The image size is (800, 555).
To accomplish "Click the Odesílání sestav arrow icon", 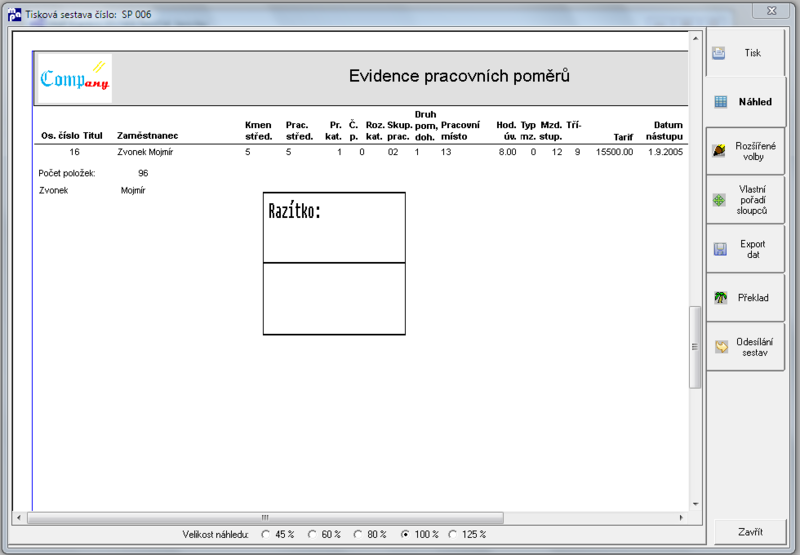I will click(x=721, y=347).
